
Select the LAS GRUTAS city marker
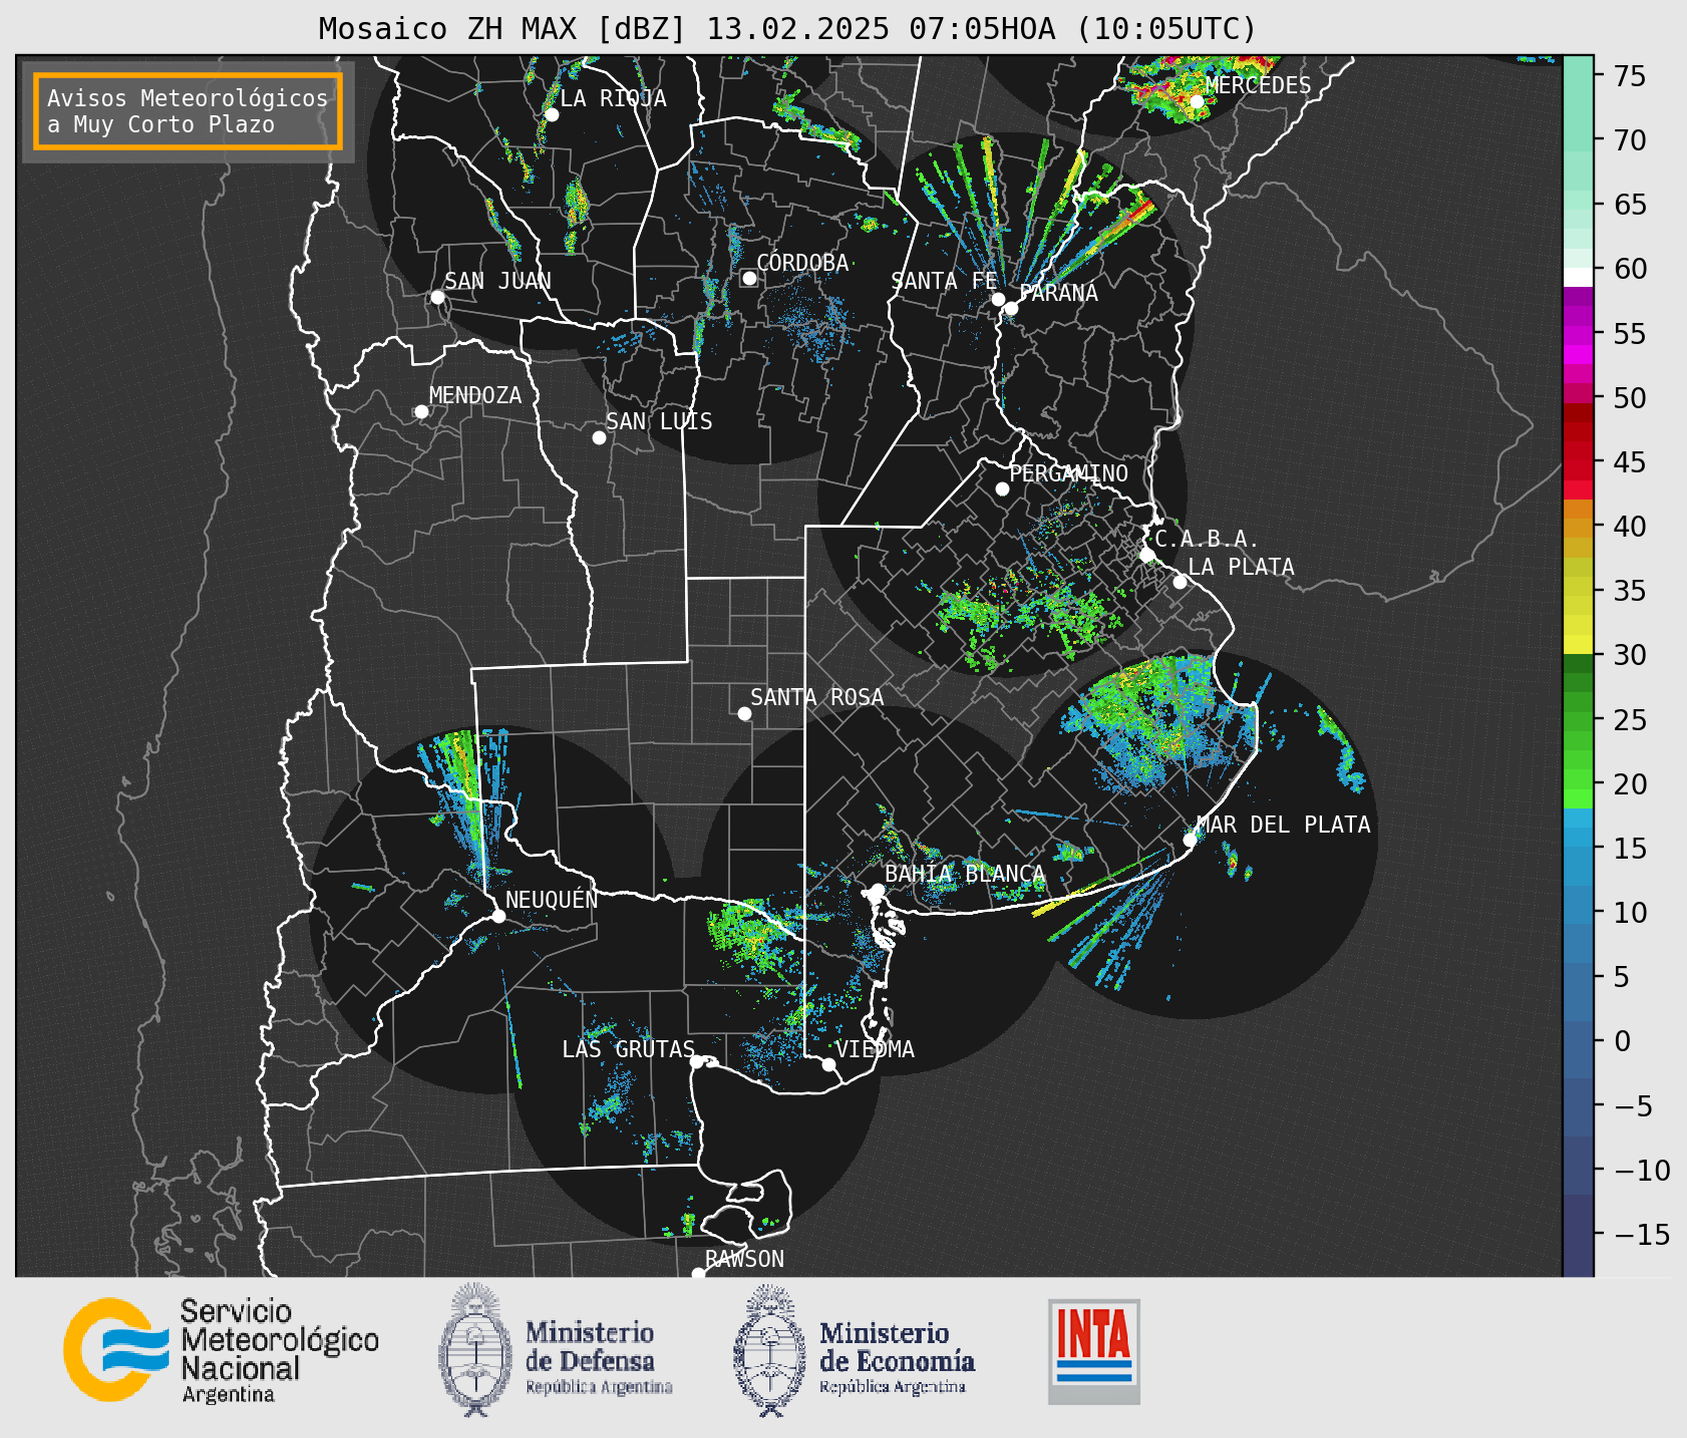click(x=697, y=1062)
